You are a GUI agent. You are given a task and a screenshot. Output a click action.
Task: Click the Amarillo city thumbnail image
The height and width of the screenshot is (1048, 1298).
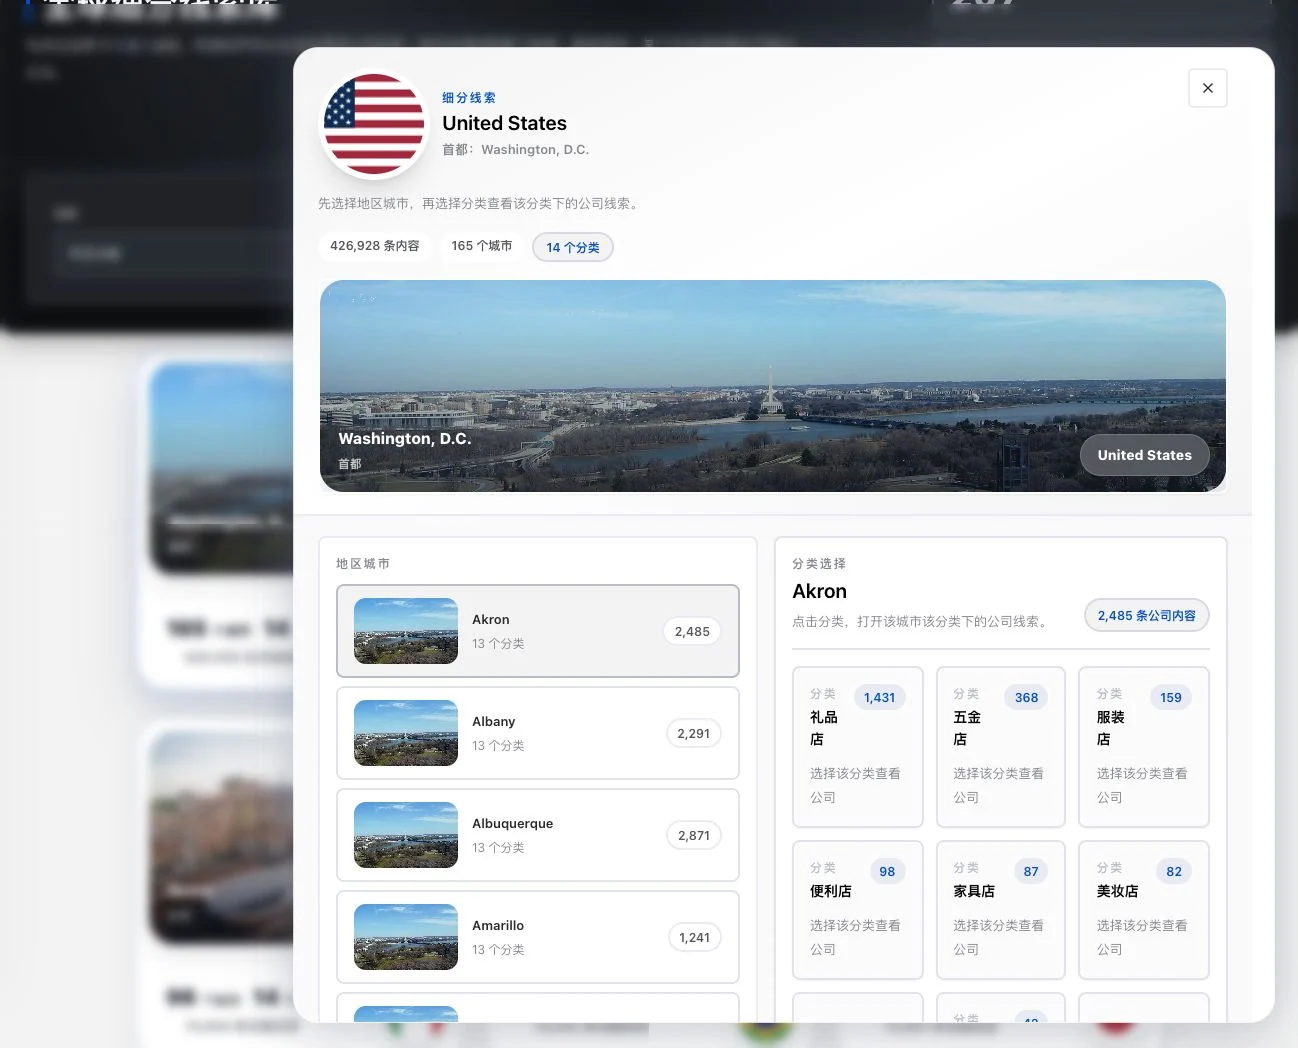406,937
